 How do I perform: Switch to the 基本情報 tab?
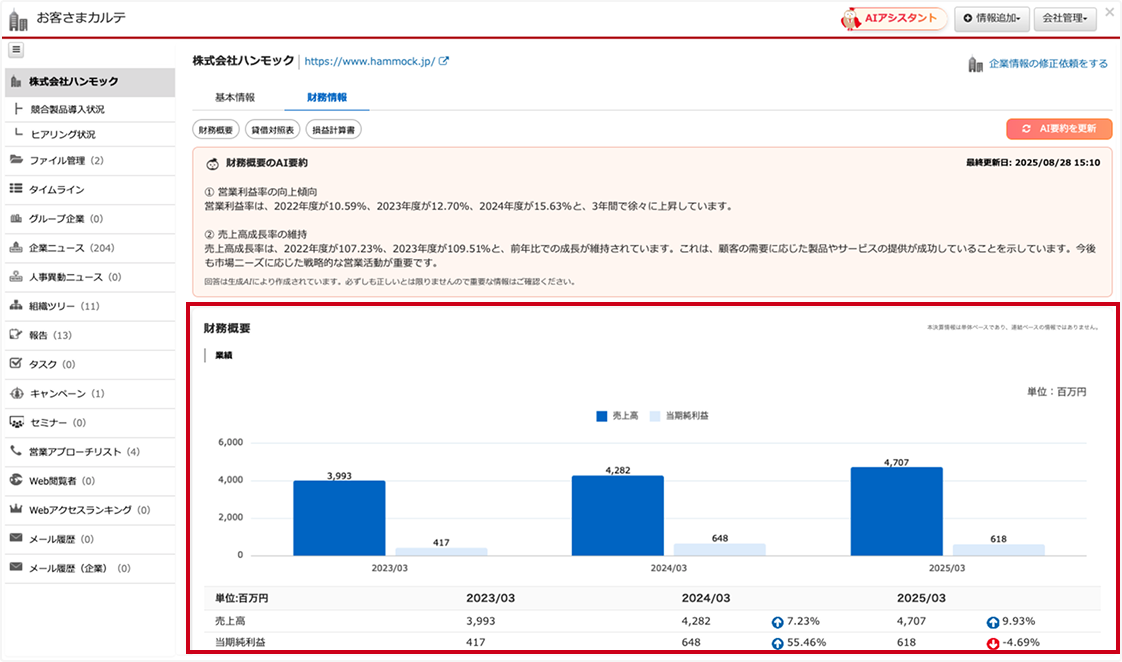[x=235, y=97]
